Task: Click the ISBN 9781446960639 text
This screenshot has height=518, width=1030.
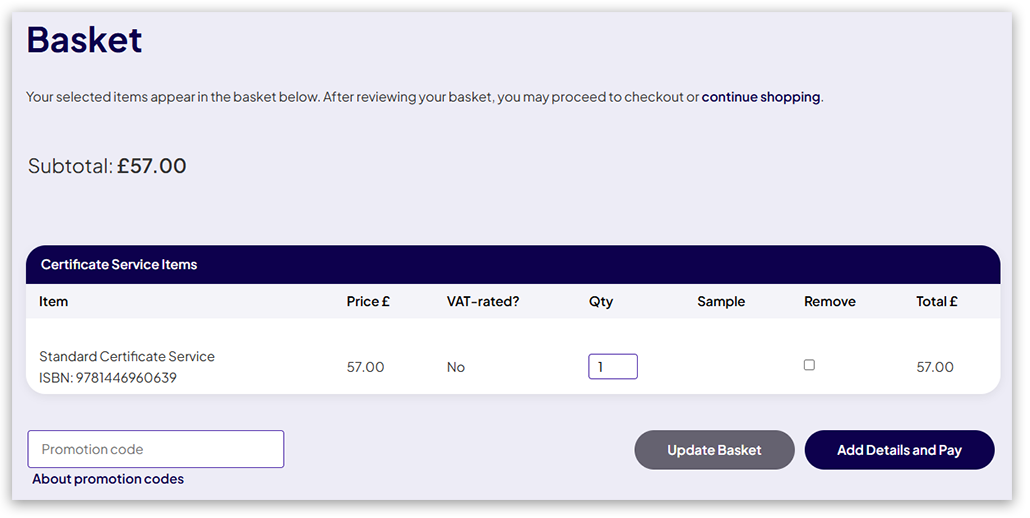Action: click(x=108, y=378)
